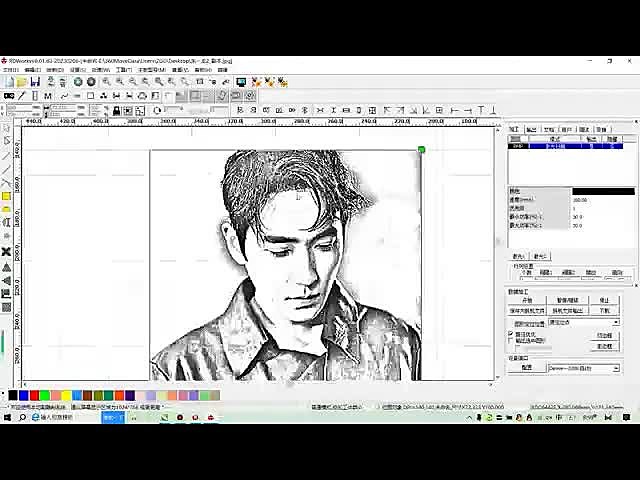
Task: Open the second menu in the menu bar
Action: coord(33,70)
